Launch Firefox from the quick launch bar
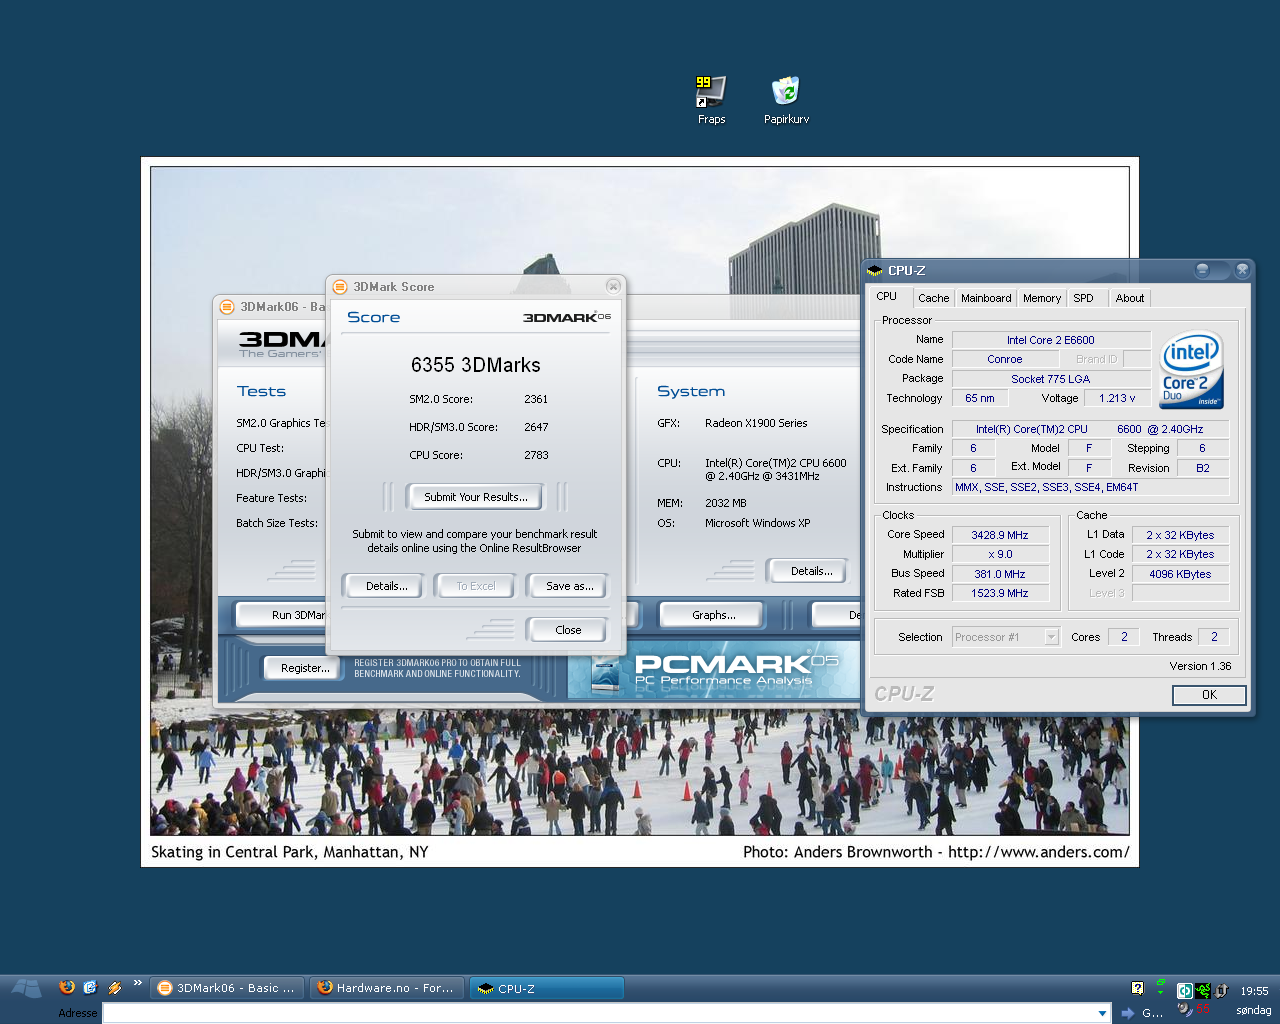1280x1024 pixels. (67, 987)
